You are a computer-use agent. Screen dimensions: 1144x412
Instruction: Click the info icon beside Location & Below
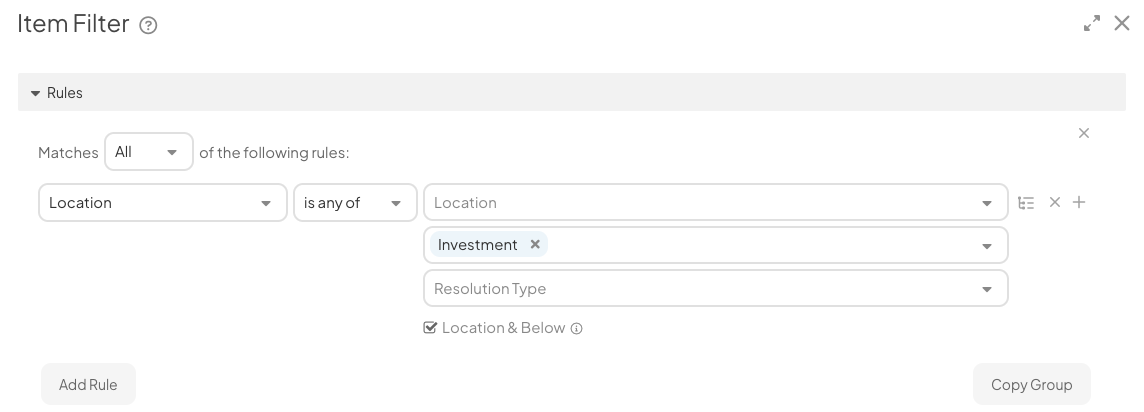click(x=576, y=328)
